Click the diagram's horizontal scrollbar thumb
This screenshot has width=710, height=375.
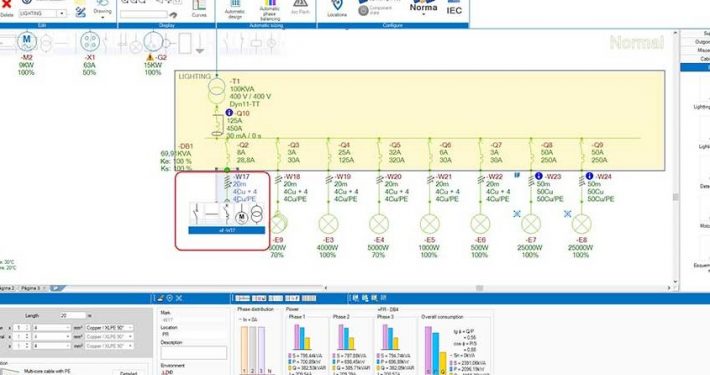480,288
